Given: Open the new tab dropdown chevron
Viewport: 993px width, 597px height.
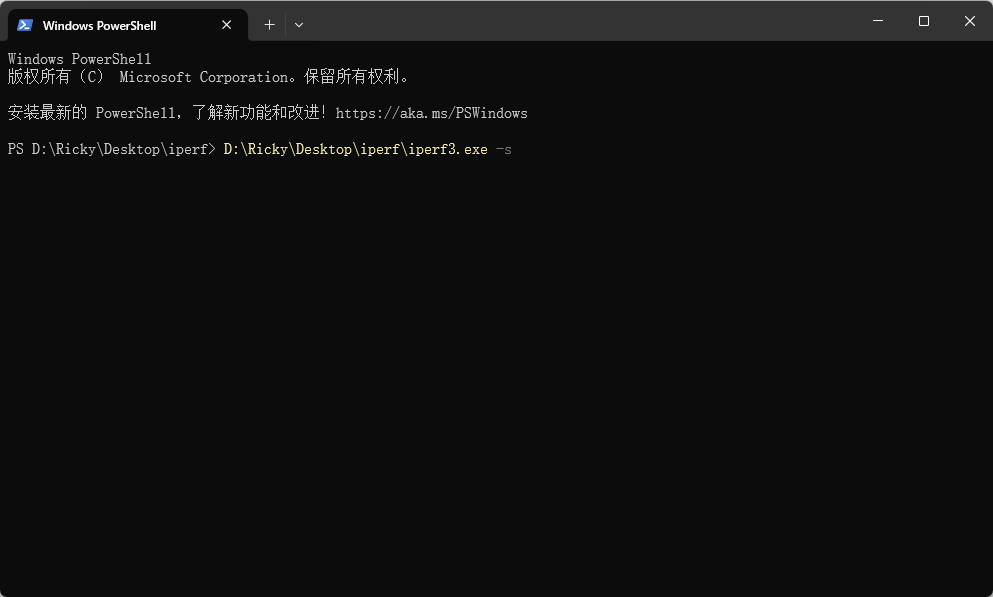Looking at the screenshot, I should pyautogui.click(x=298, y=24).
